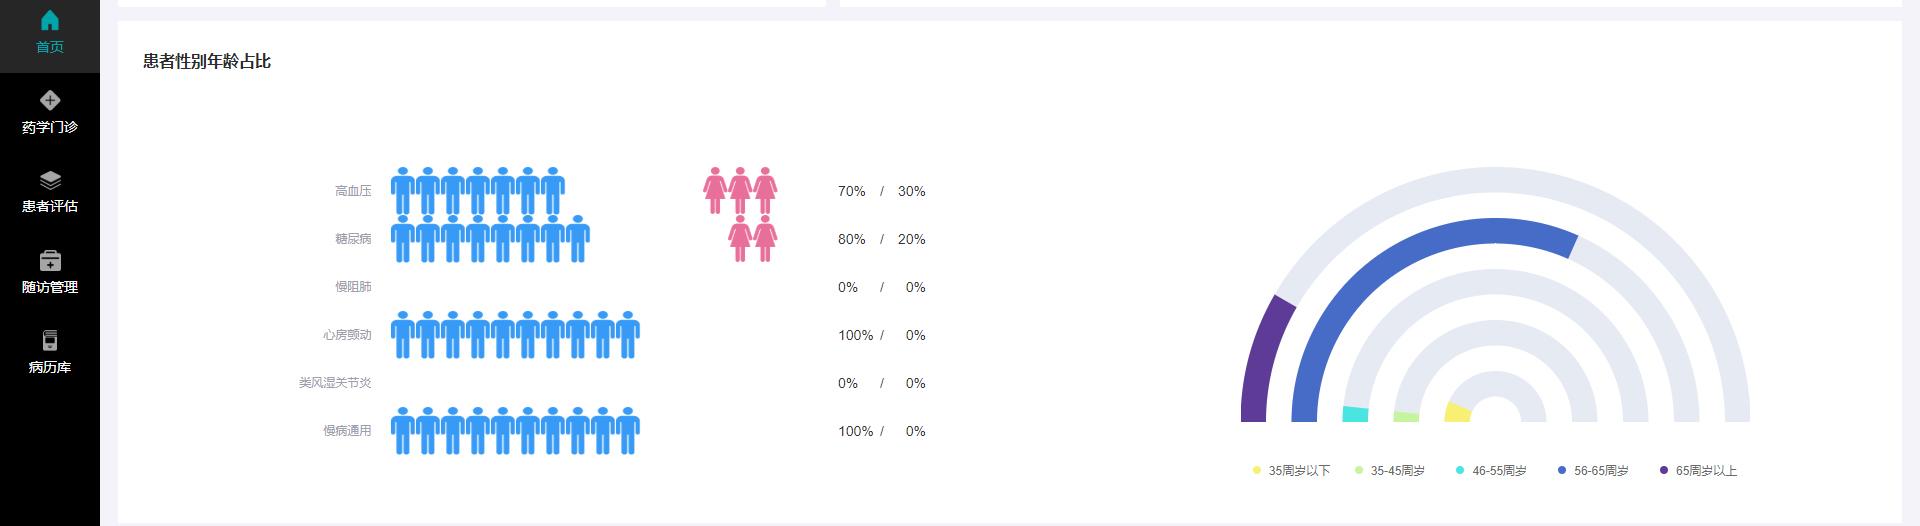Toggle the 46-55周岁 legend item
Image resolution: width=1920 pixels, height=526 pixels.
click(1492, 471)
